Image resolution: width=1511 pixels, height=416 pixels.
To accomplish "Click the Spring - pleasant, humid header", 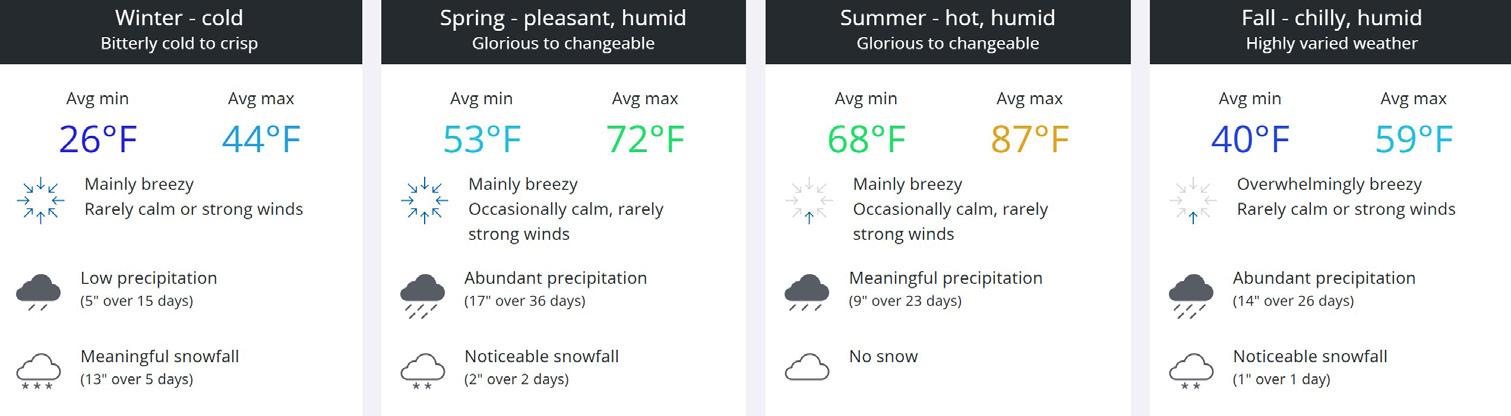I will [x=563, y=18].
